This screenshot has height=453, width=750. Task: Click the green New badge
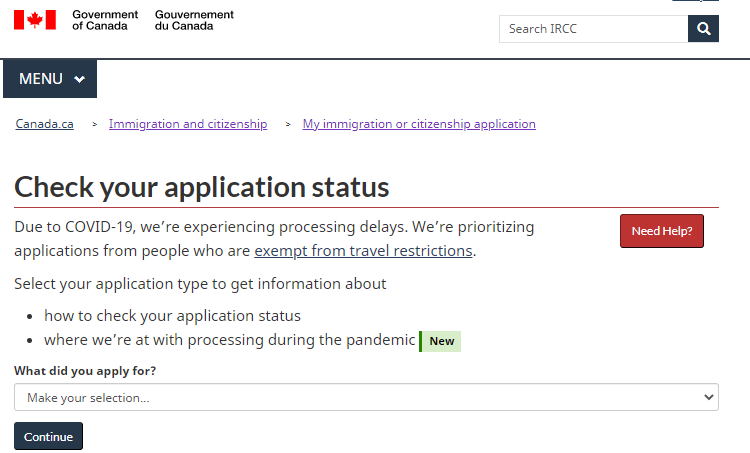pos(441,341)
